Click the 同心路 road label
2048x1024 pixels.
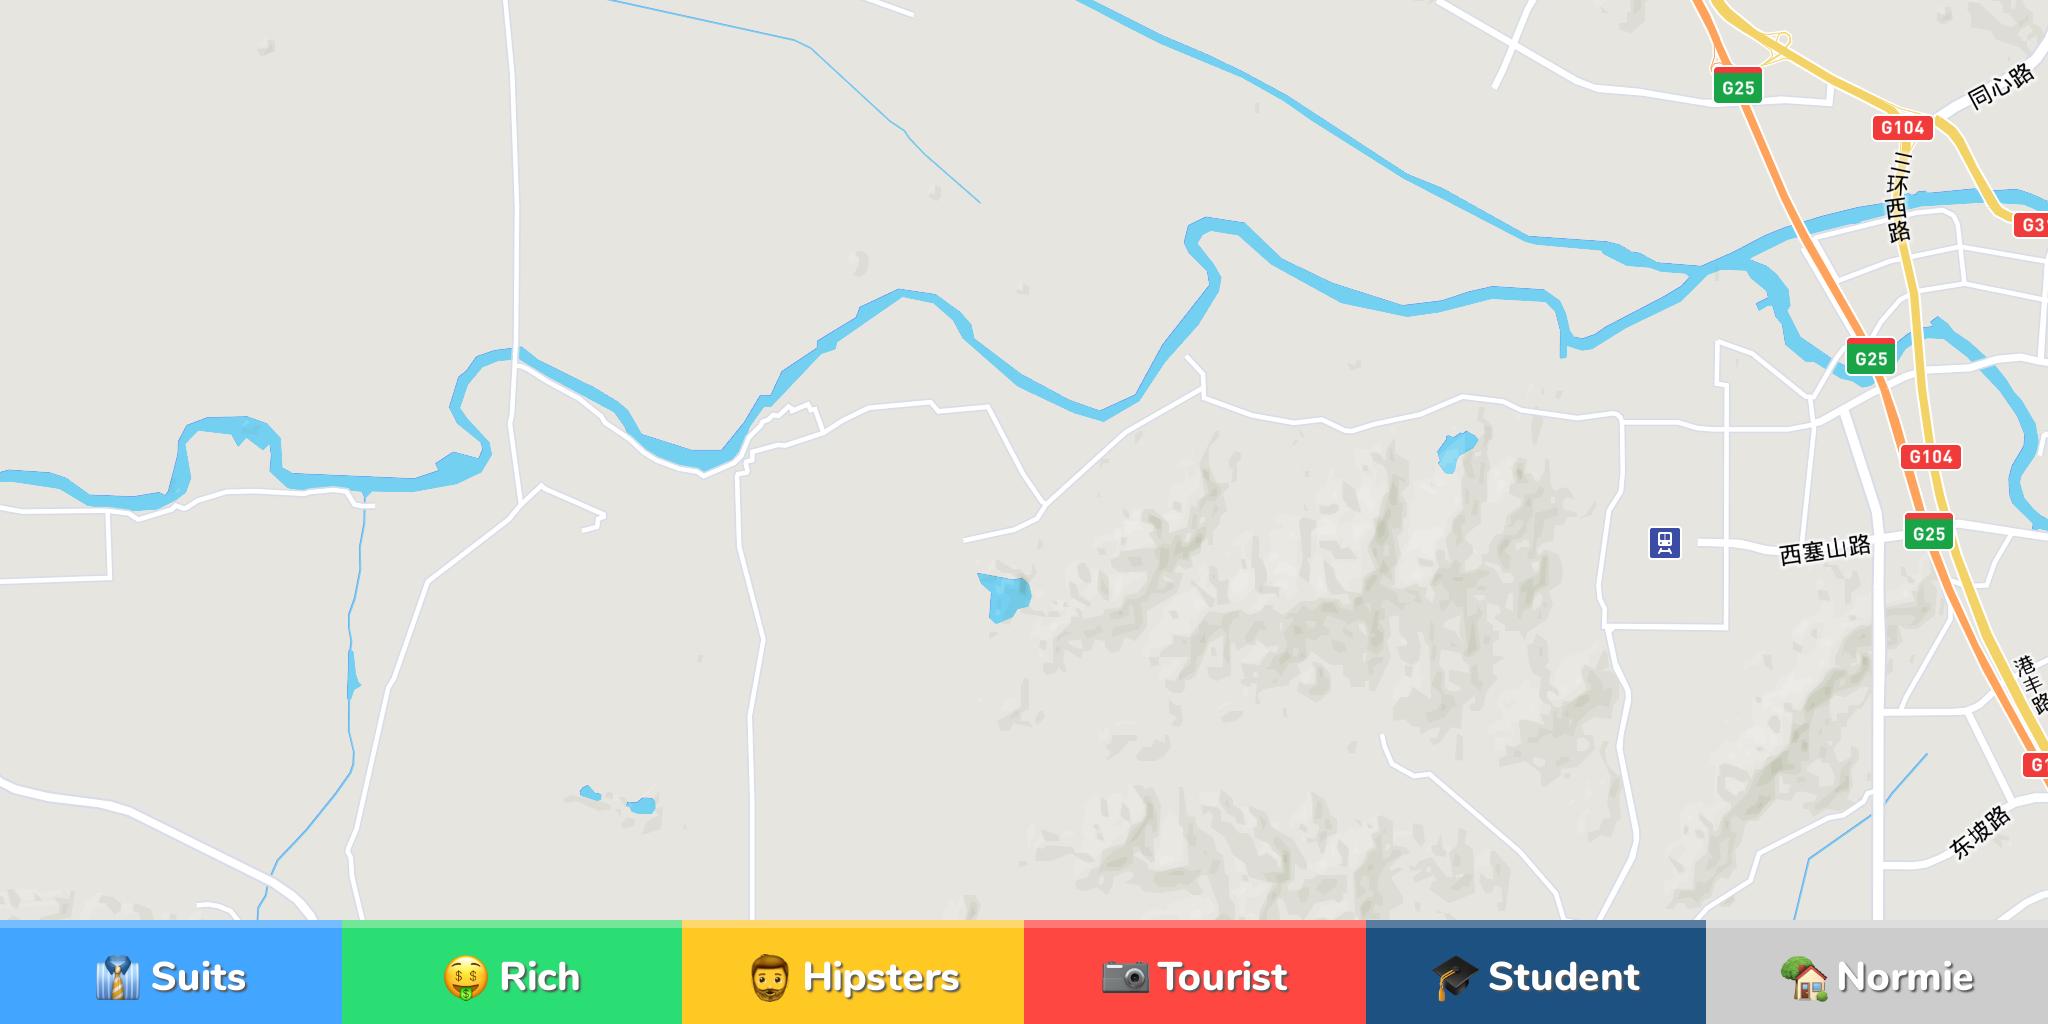pyautogui.click(x=2000, y=86)
